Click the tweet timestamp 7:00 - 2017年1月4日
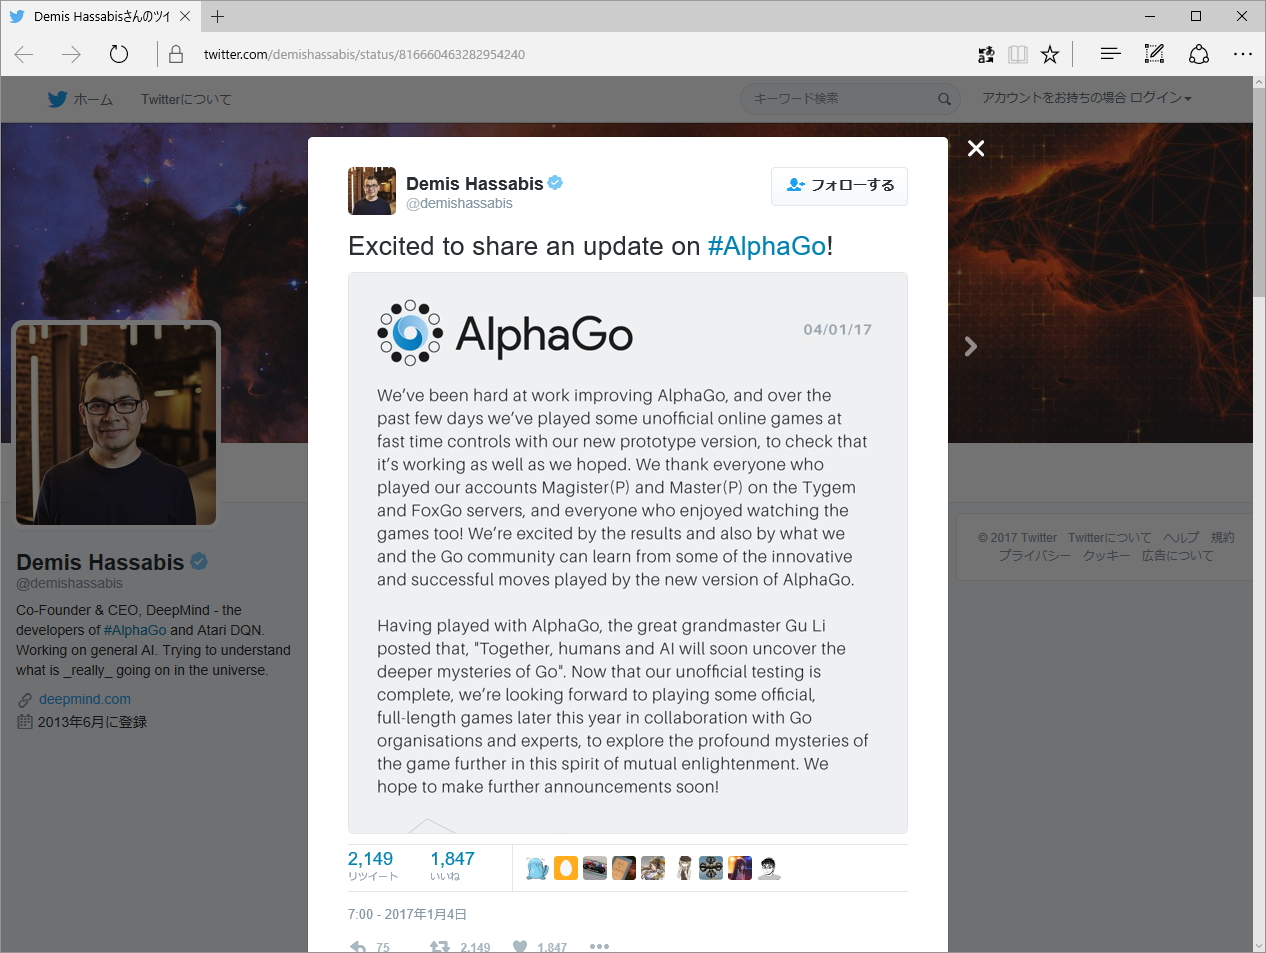1266x953 pixels. coord(407,914)
